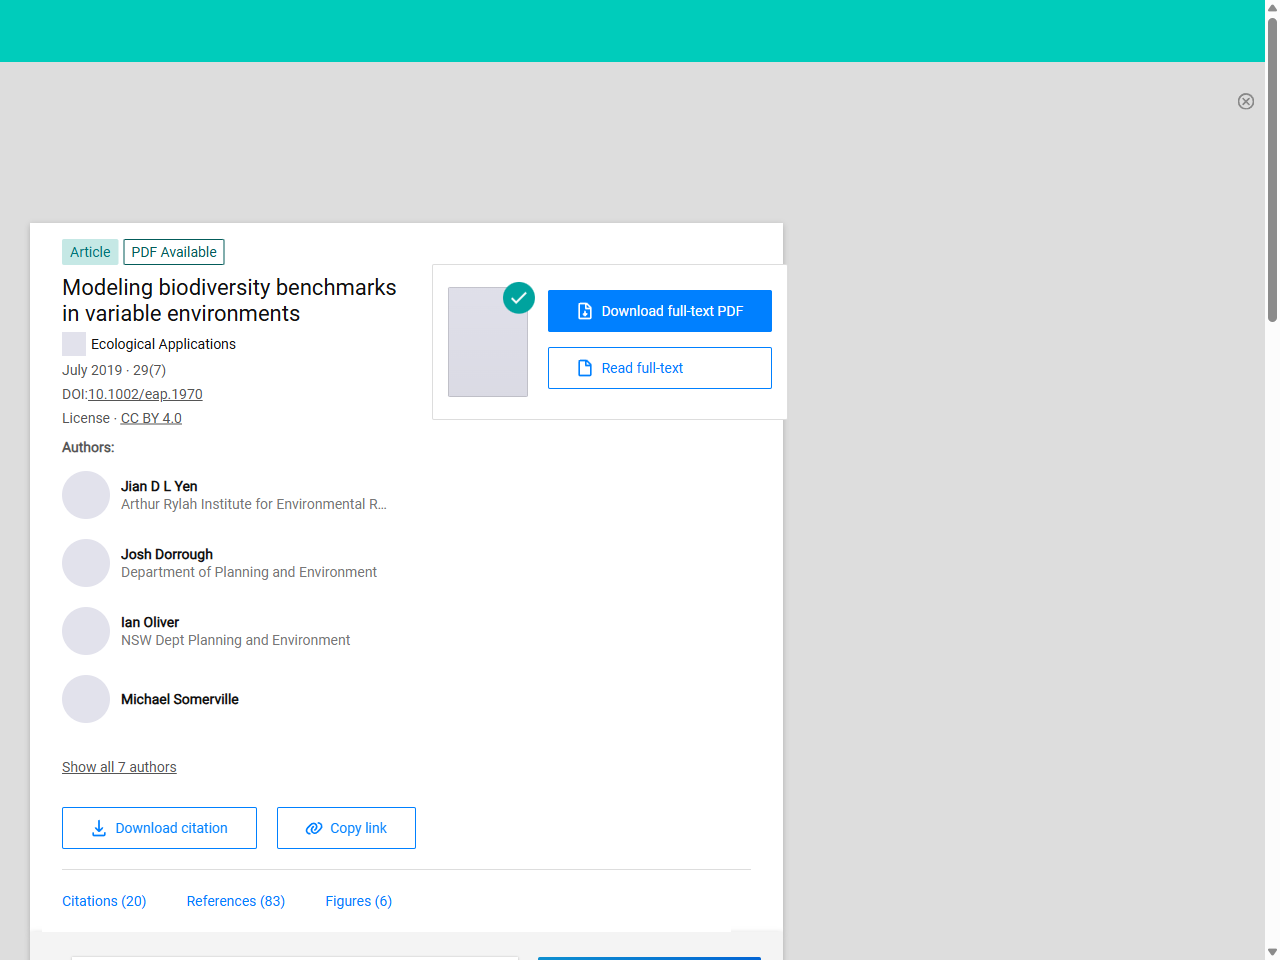The height and width of the screenshot is (960, 1280).
Task: Click scrollbar down arrow
Action: click(x=1272, y=952)
